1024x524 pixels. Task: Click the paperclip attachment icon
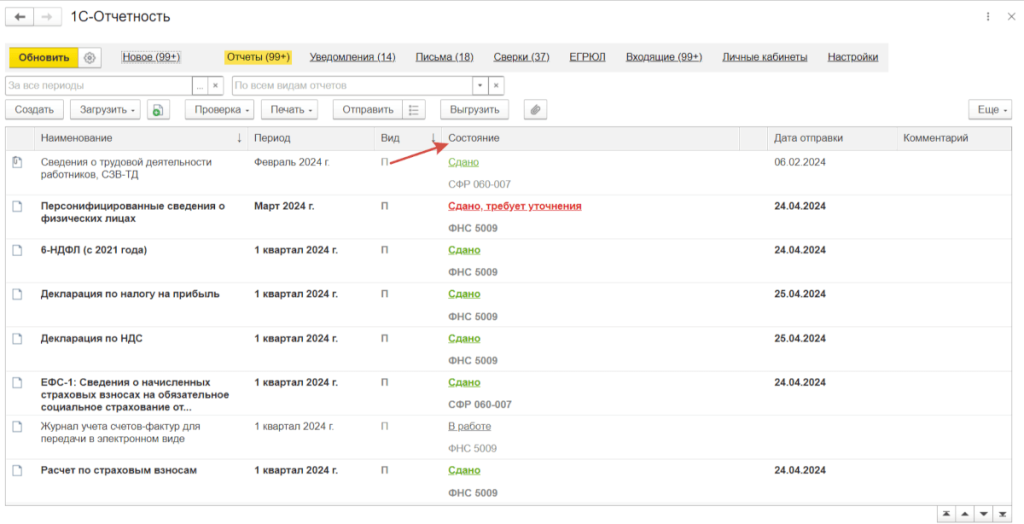click(x=535, y=110)
